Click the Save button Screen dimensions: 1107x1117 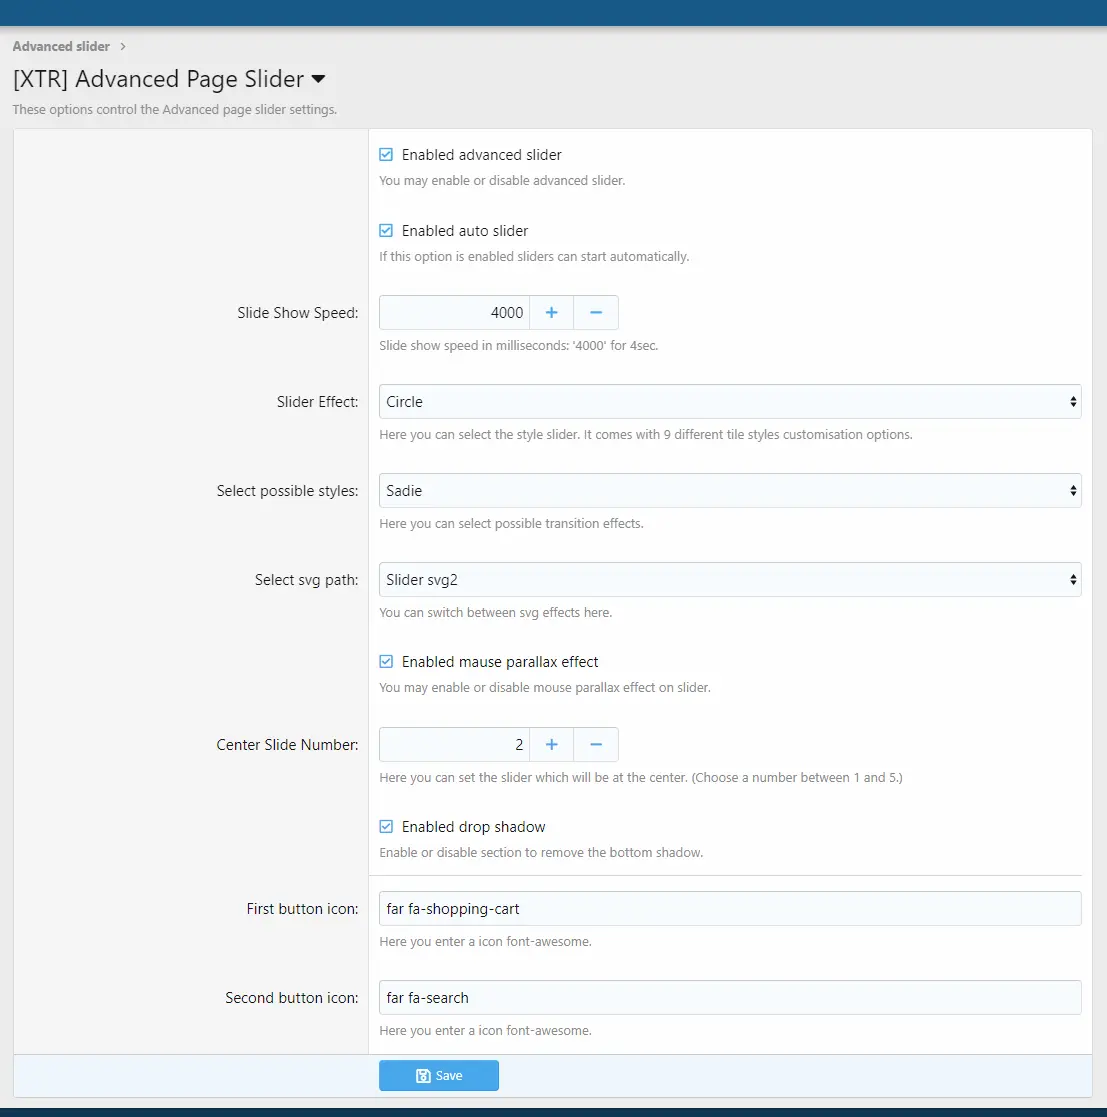click(439, 1076)
